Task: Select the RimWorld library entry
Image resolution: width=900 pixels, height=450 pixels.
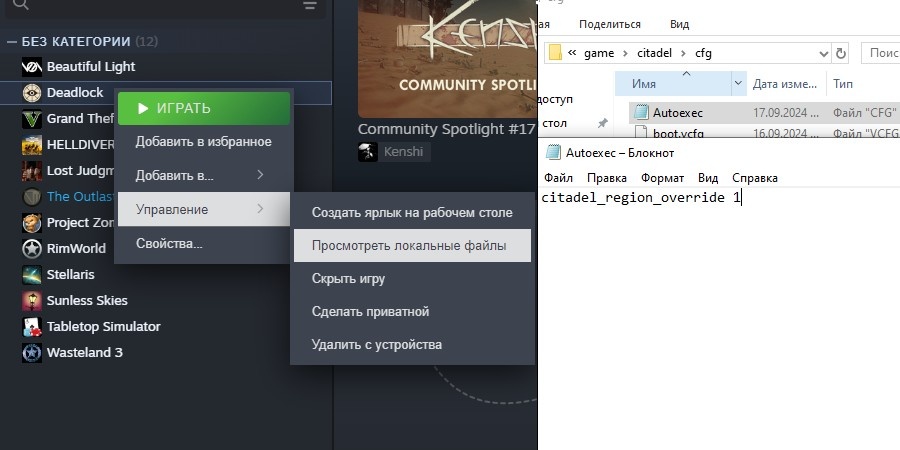Action: [76, 249]
